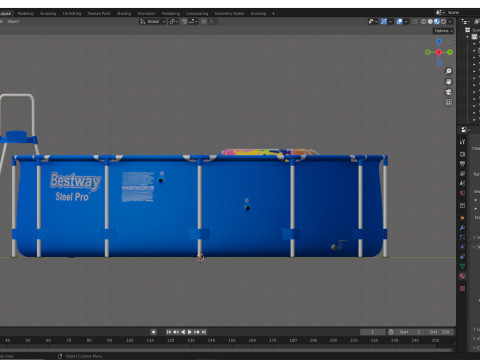This screenshot has height=360, width=480.
Task: Click the zoom view magnifier icon
Action: (x=449, y=71)
